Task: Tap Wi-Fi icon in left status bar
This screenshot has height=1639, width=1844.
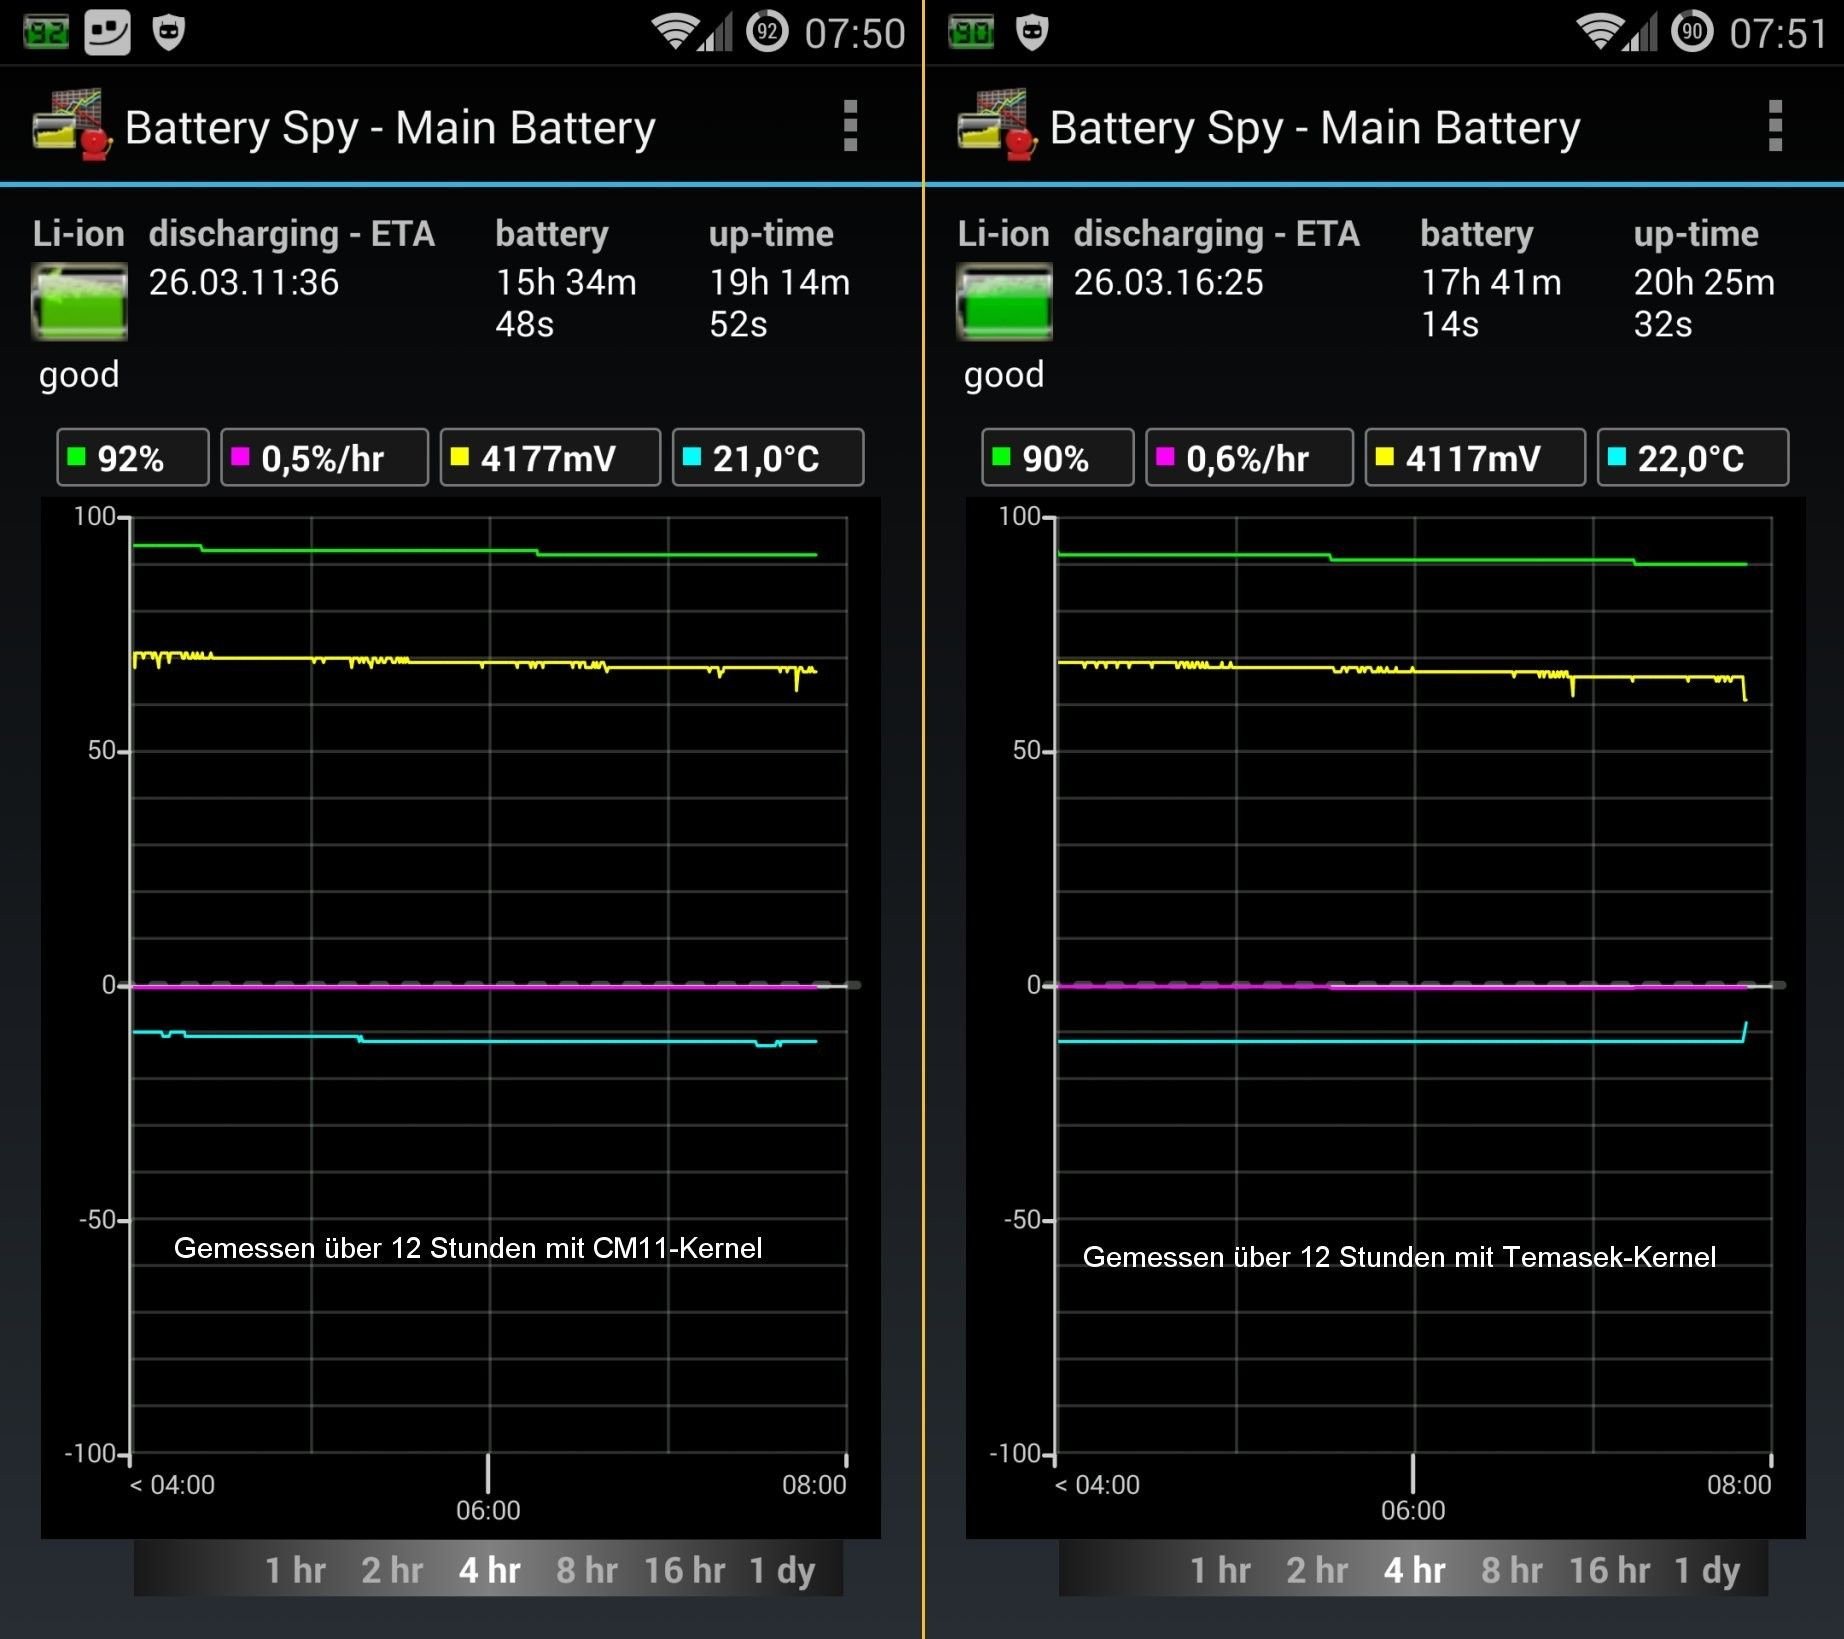Action: tap(676, 32)
